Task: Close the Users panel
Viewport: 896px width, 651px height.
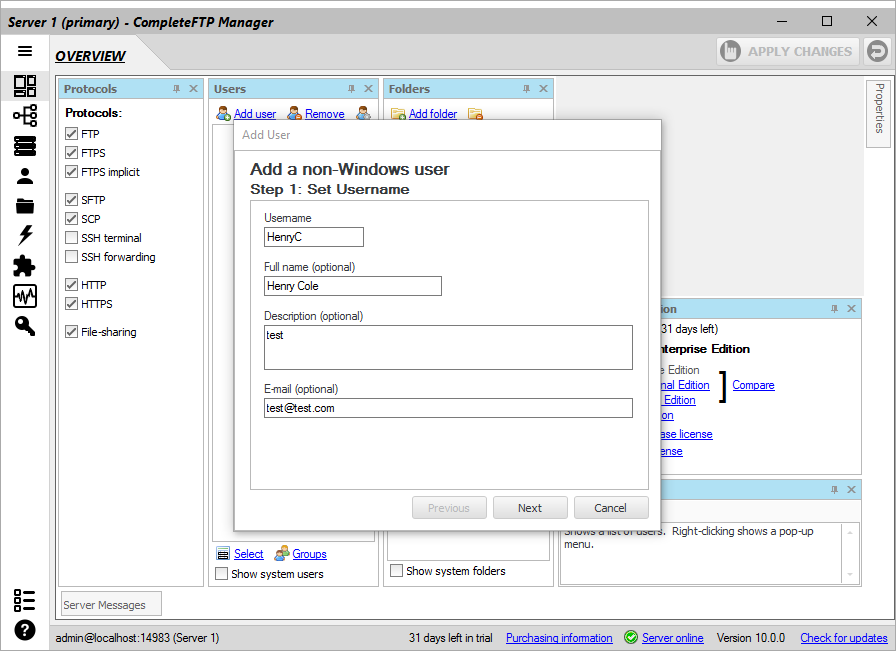Action: 368,89
